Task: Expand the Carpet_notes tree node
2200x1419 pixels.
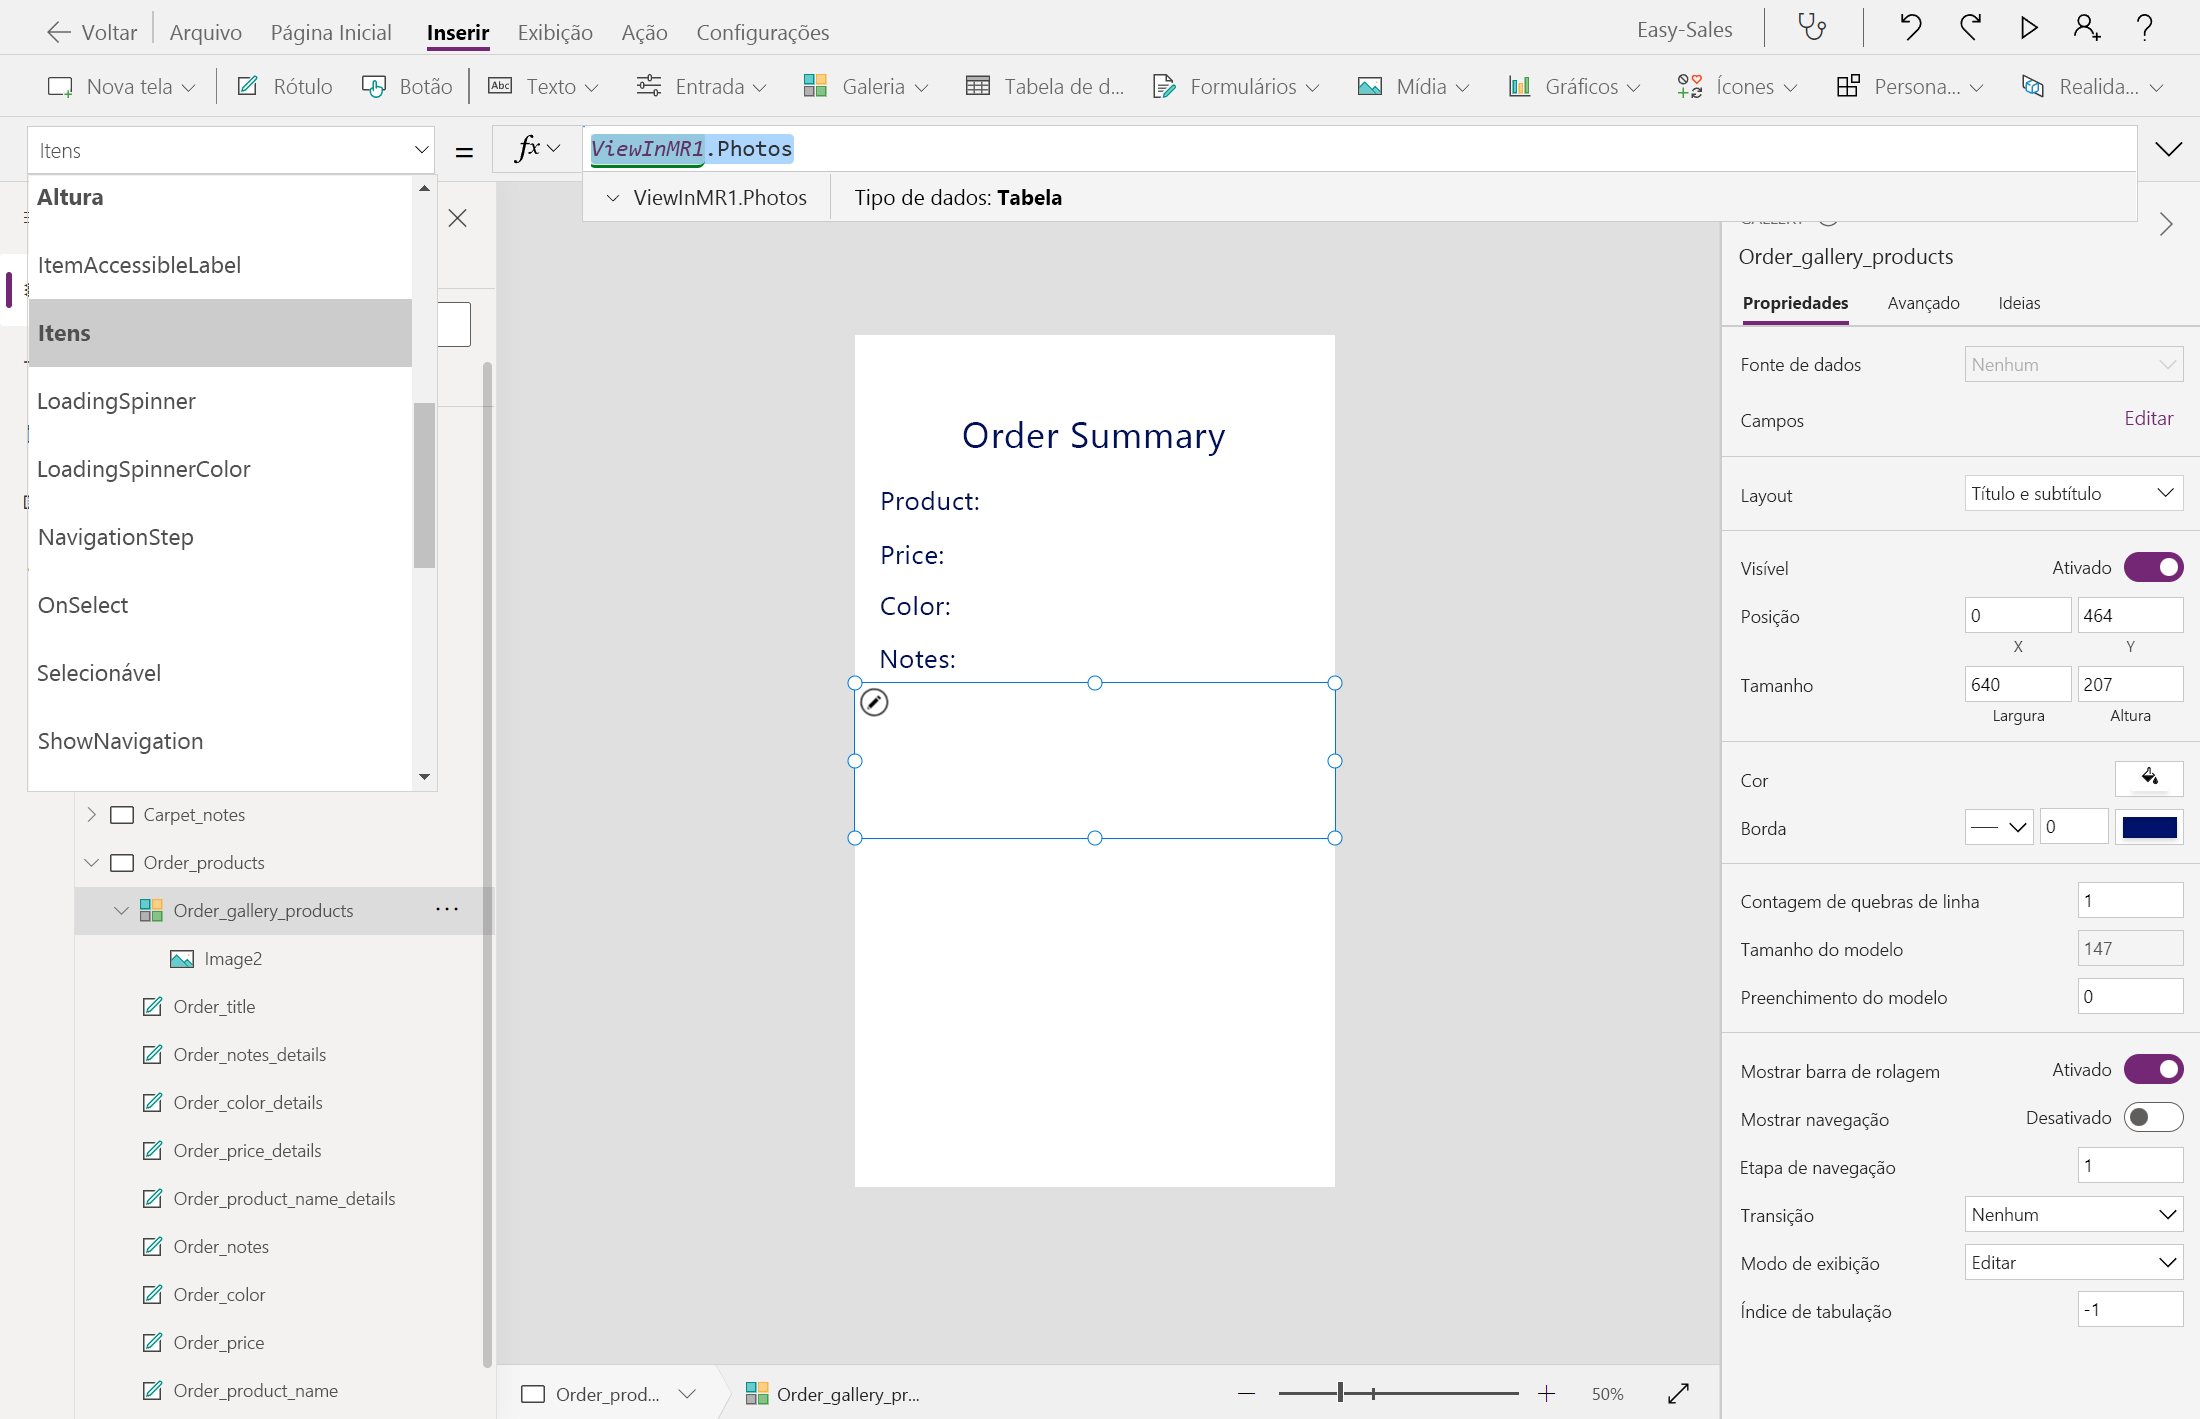Action: click(x=92, y=814)
